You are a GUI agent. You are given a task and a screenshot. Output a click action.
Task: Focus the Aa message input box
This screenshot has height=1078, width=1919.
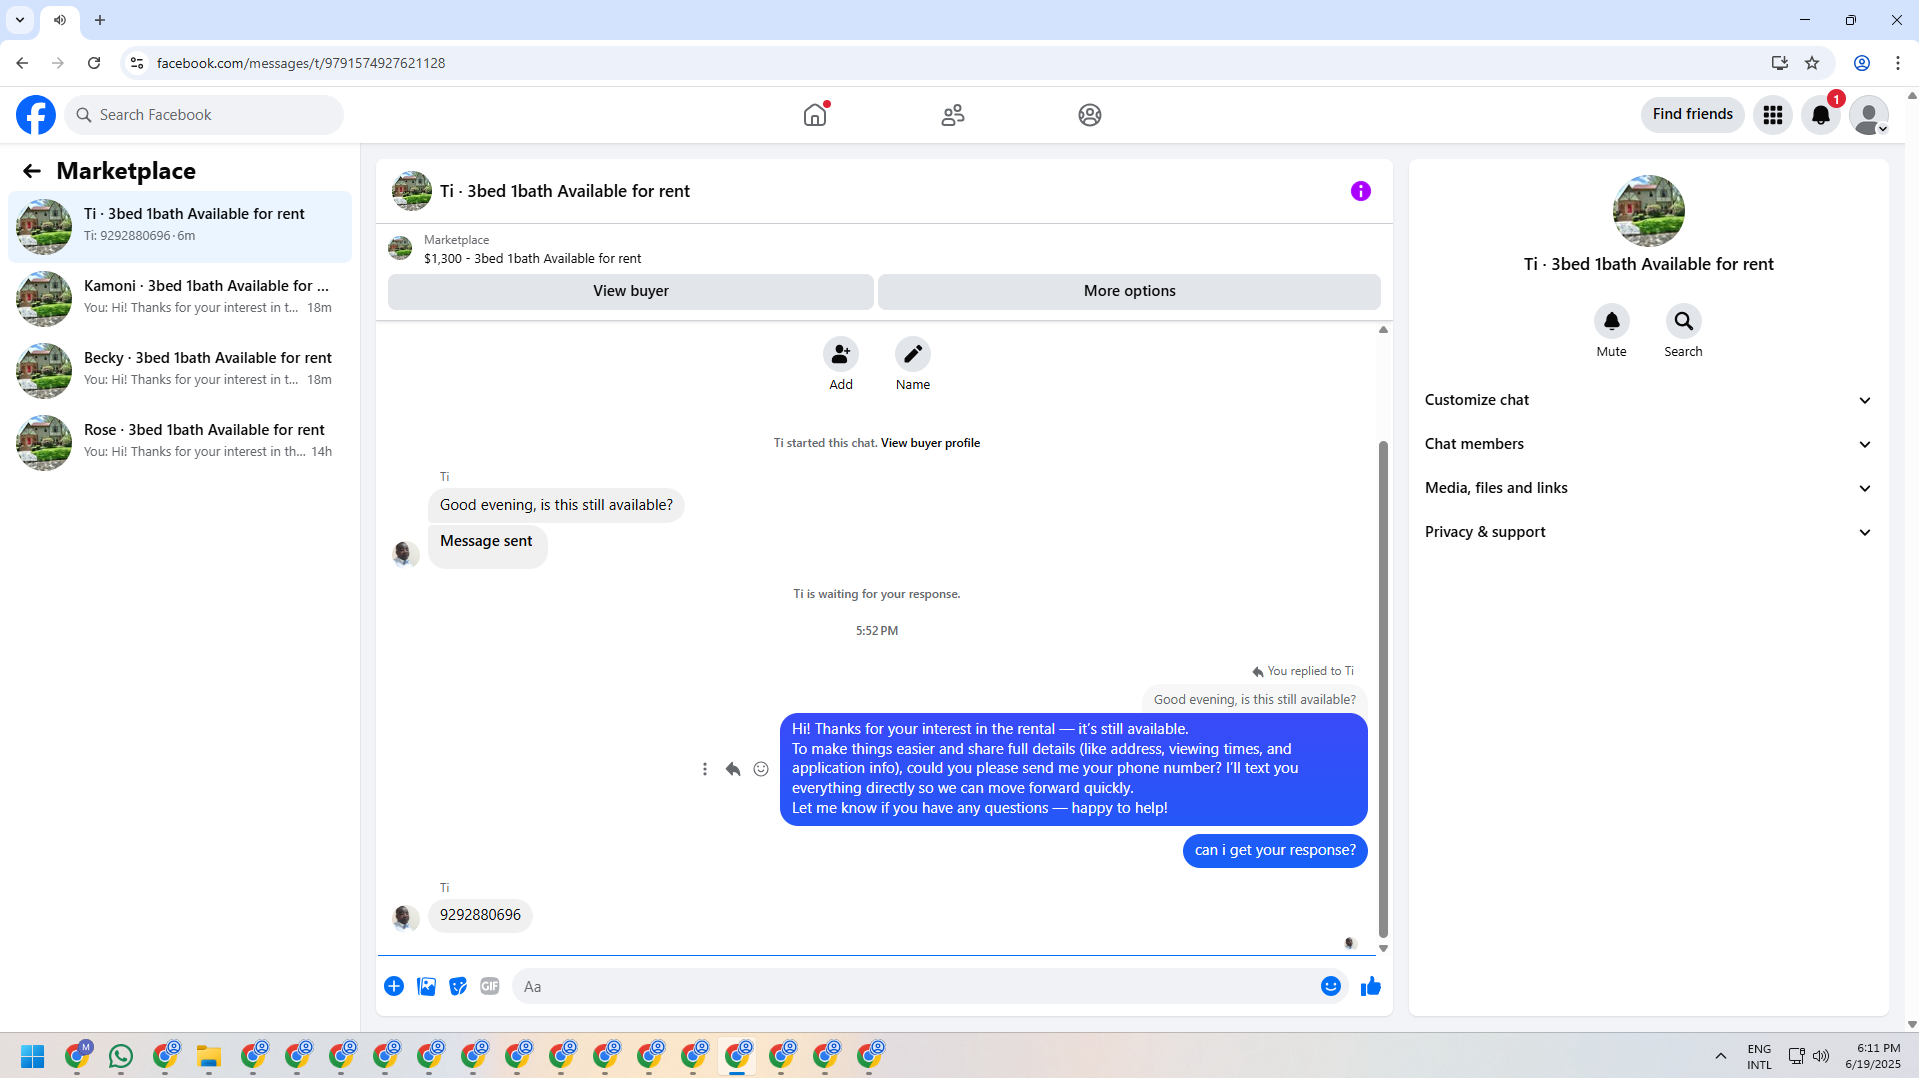[x=914, y=987]
